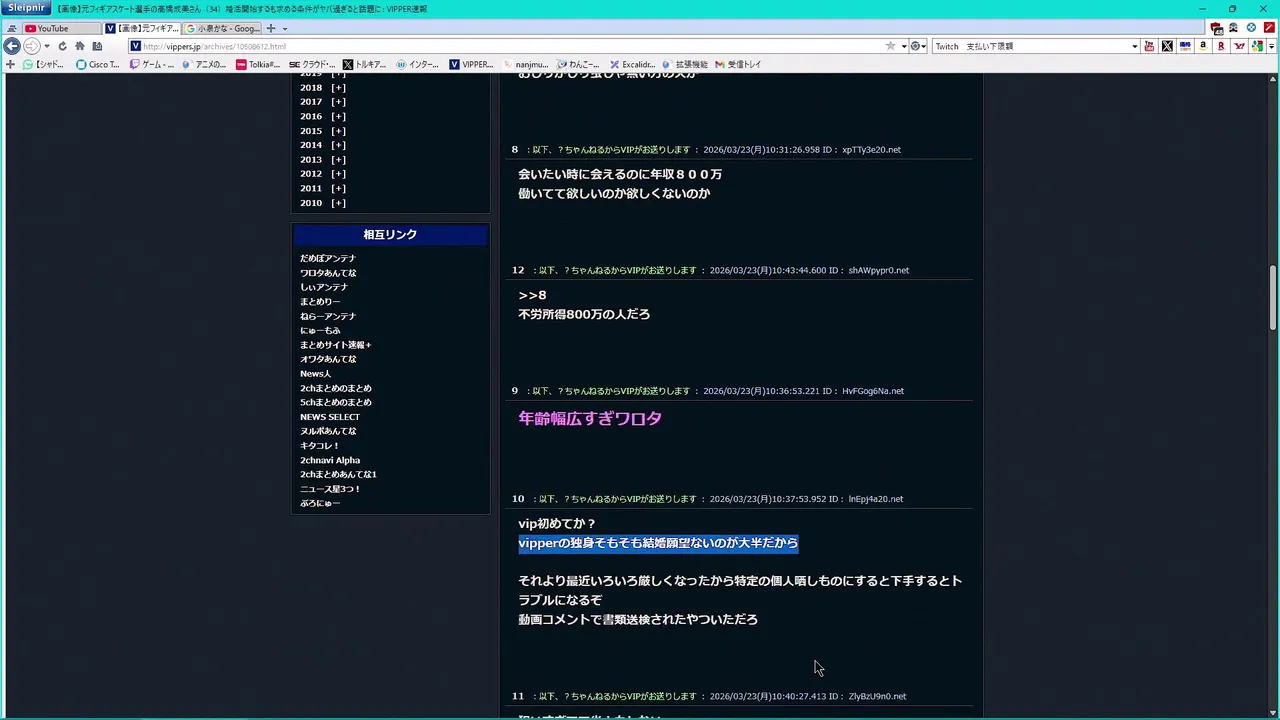Open the Tolkia# bookmark
Screen dimensions: 1280x720
pos(258,64)
